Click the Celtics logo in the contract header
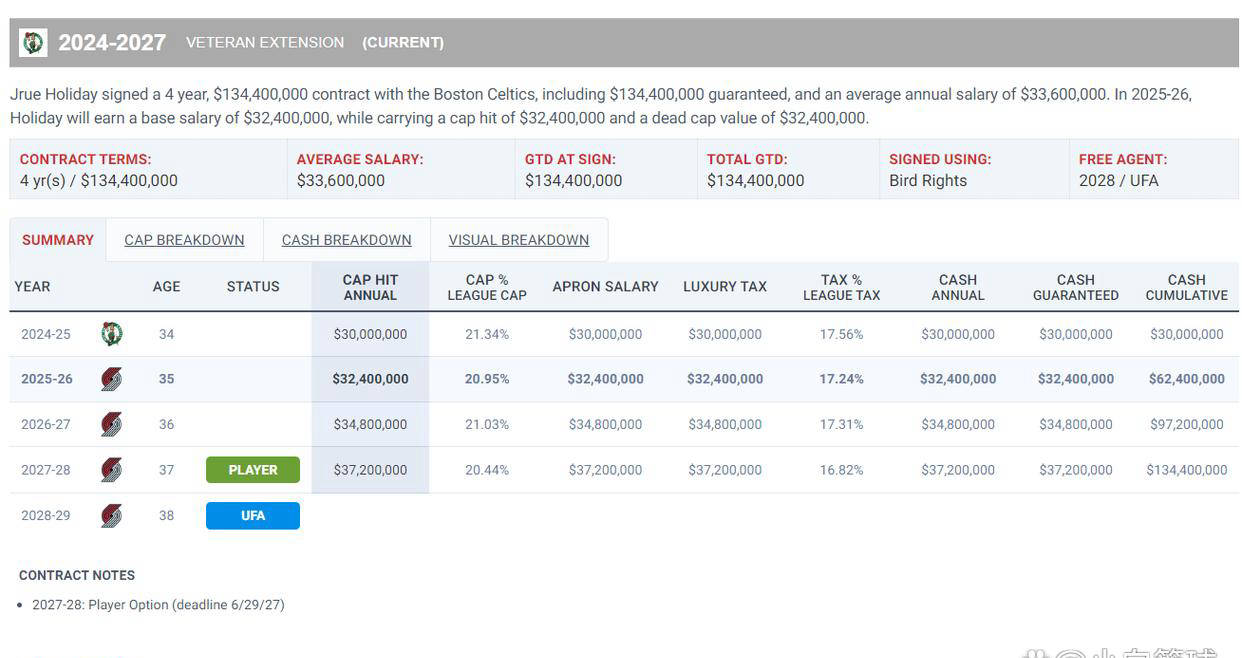The width and height of the screenshot is (1242, 658). (x=34, y=42)
